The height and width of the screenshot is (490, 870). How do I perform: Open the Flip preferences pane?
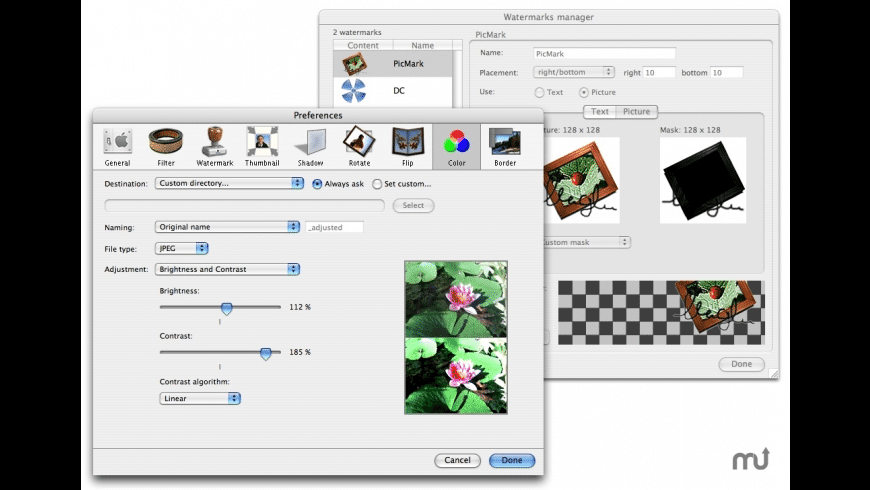click(x=408, y=147)
